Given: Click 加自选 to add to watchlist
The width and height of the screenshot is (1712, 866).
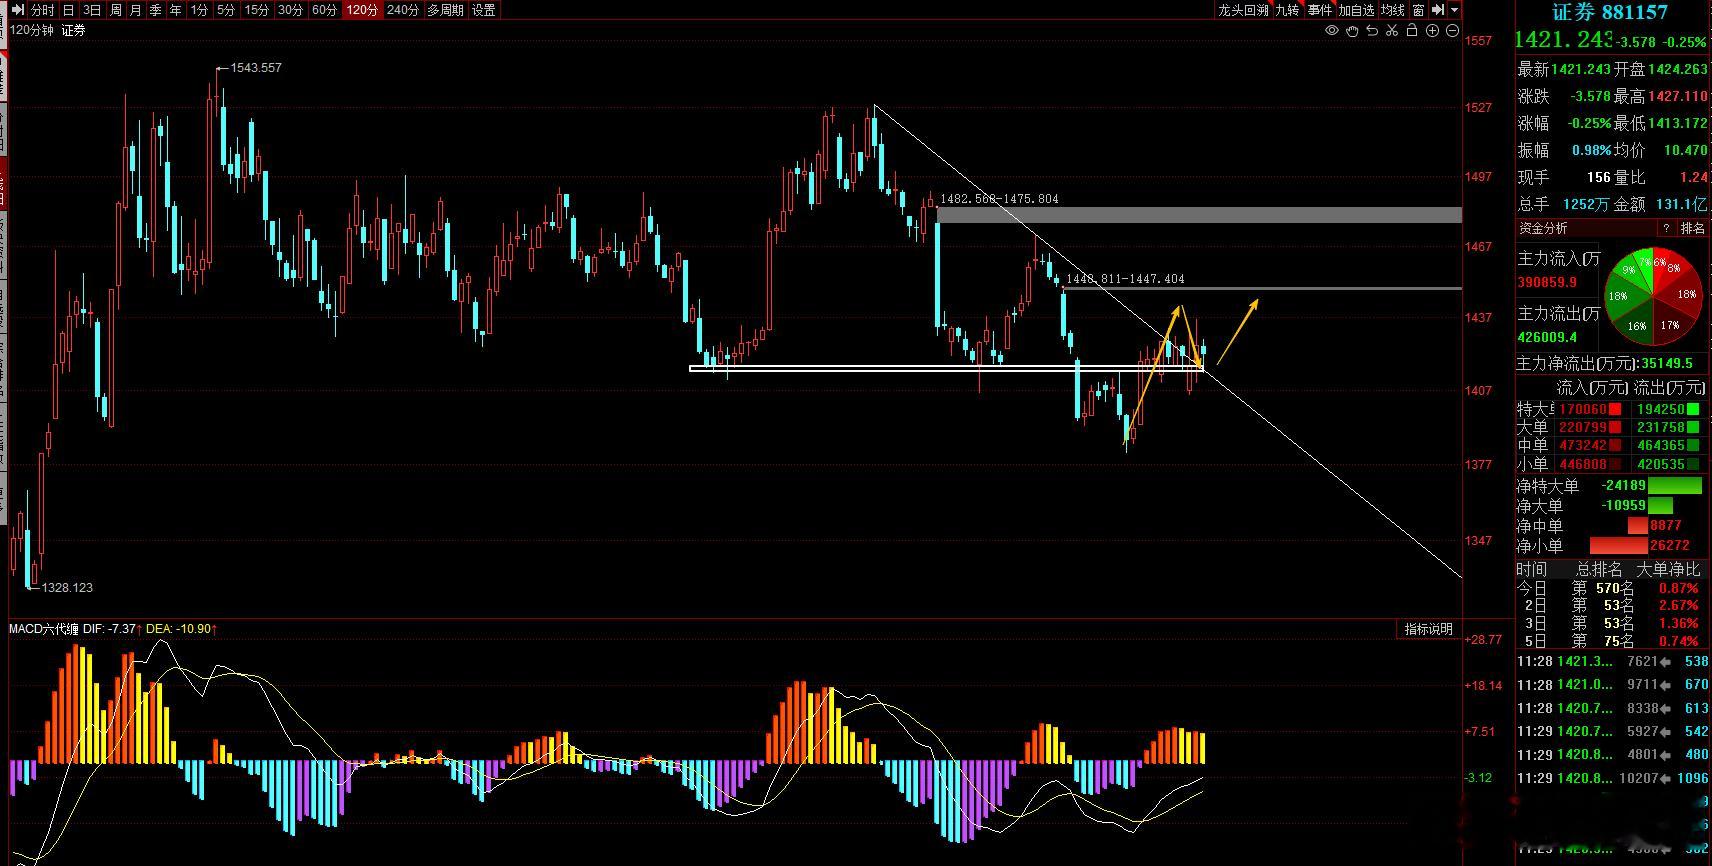Looking at the screenshot, I should 1356,10.
